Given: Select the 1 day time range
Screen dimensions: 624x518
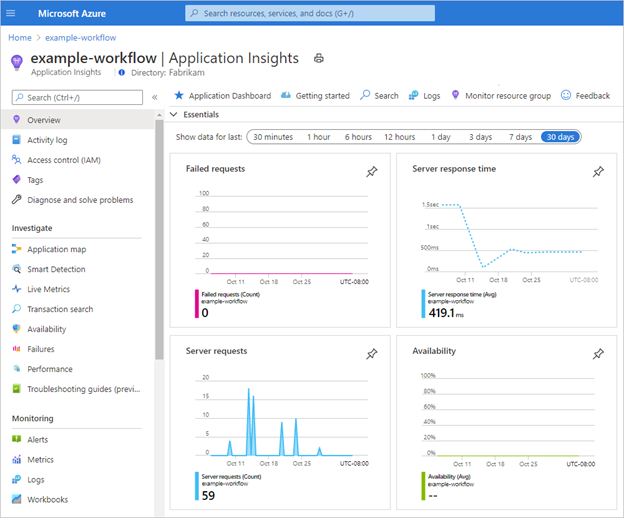Looking at the screenshot, I should coord(441,137).
